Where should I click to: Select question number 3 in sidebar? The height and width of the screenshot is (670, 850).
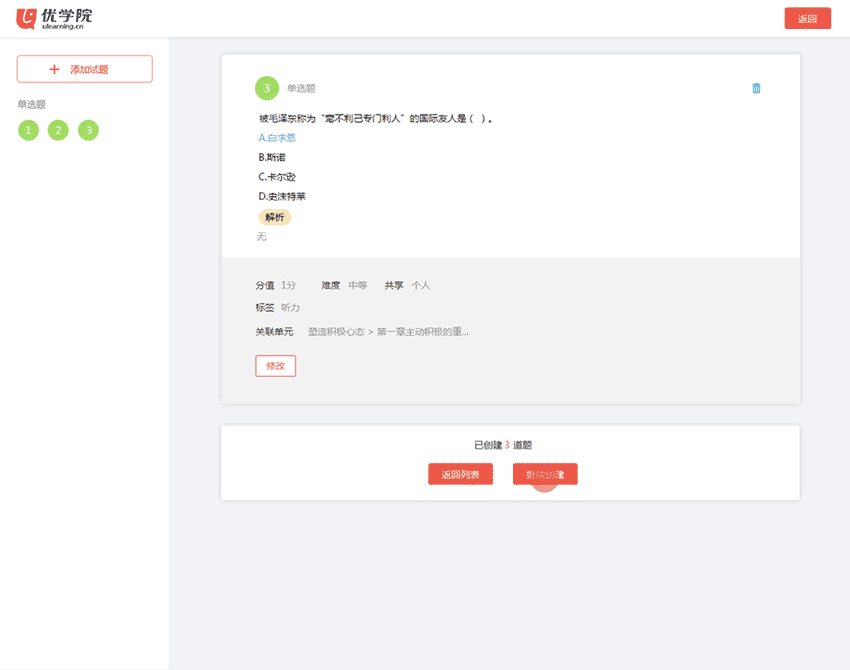pyautogui.click(x=88, y=130)
